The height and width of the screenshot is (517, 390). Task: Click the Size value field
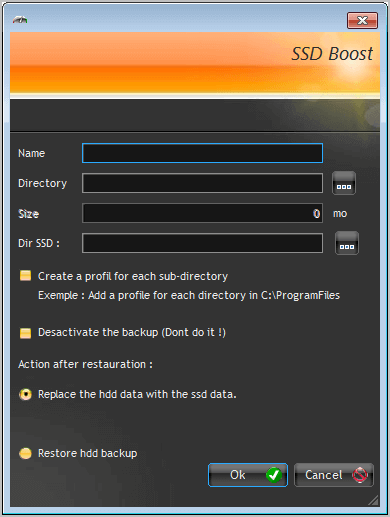202,213
